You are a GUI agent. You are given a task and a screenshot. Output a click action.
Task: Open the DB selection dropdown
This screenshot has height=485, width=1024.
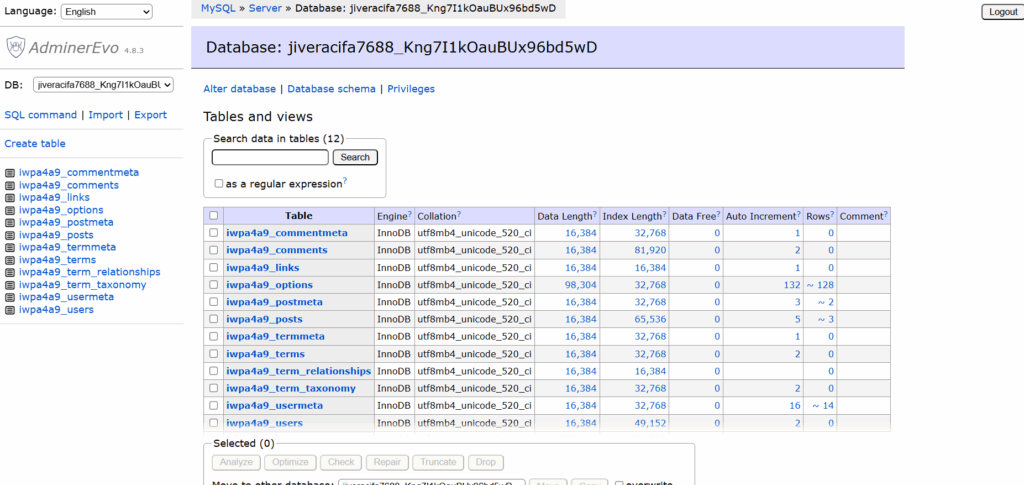104,84
